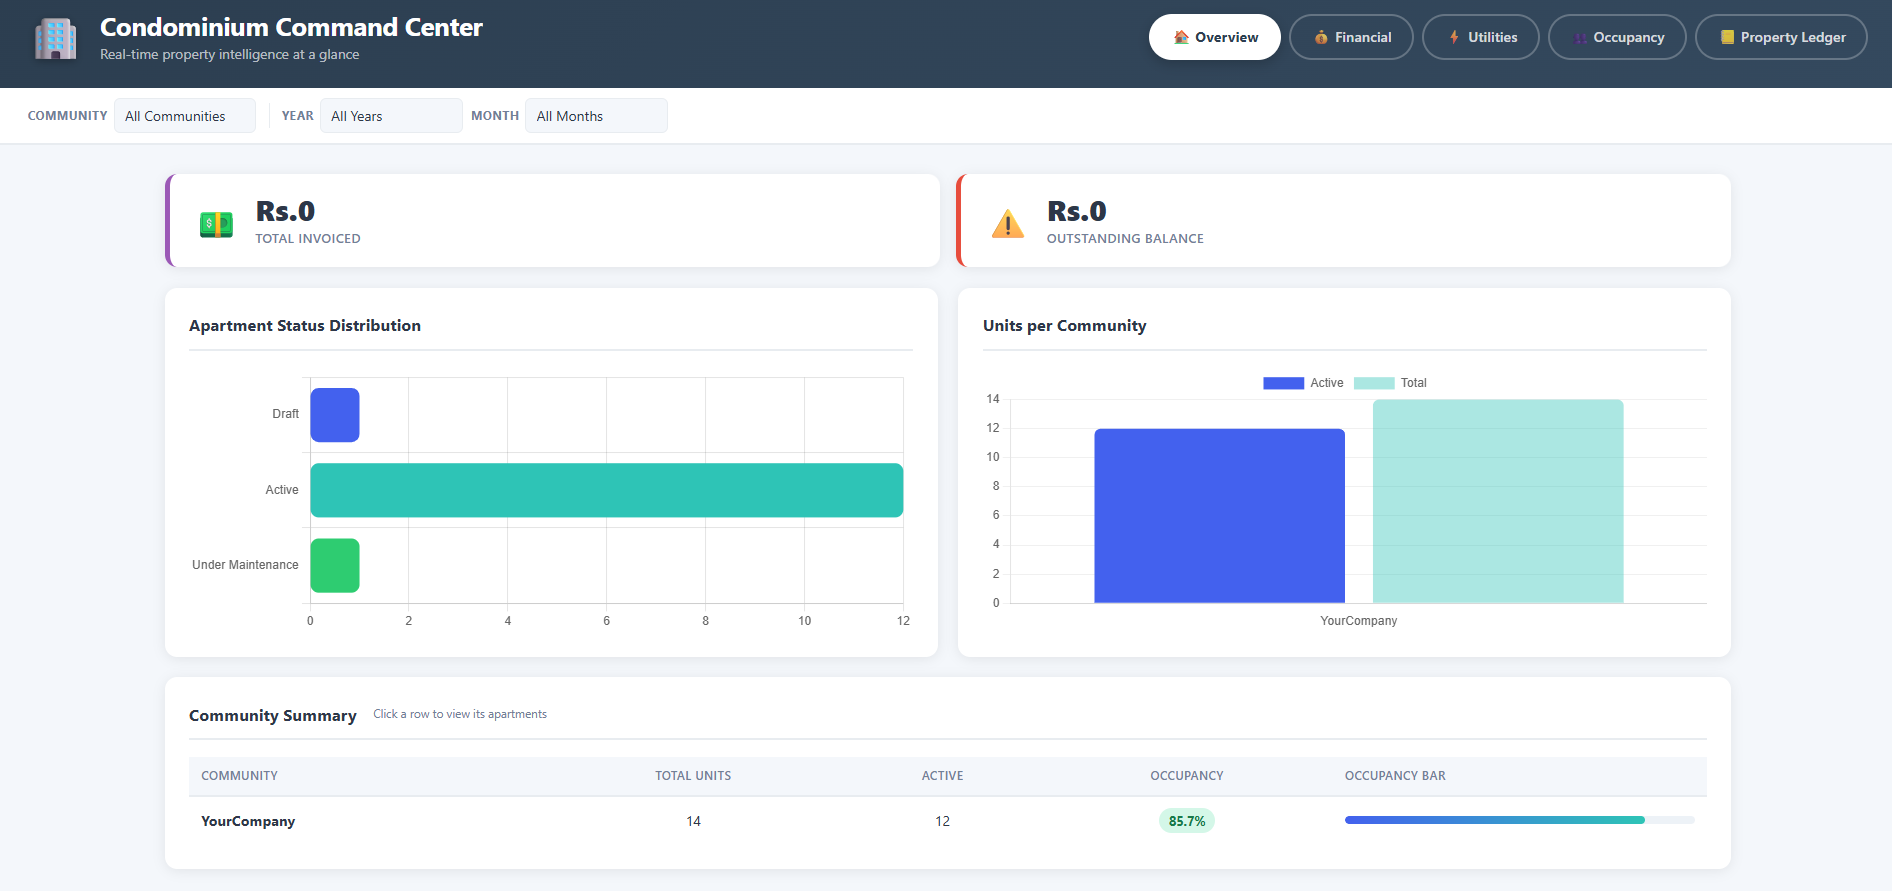Click the money bag icon on Financial tab
The height and width of the screenshot is (891, 1892).
[x=1321, y=37]
